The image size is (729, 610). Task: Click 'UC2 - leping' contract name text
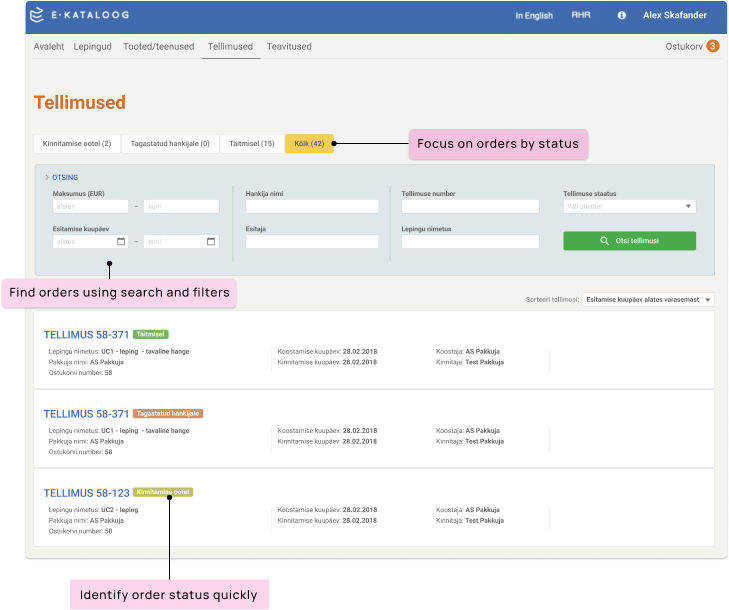pyautogui.click(x=119, y=510)
